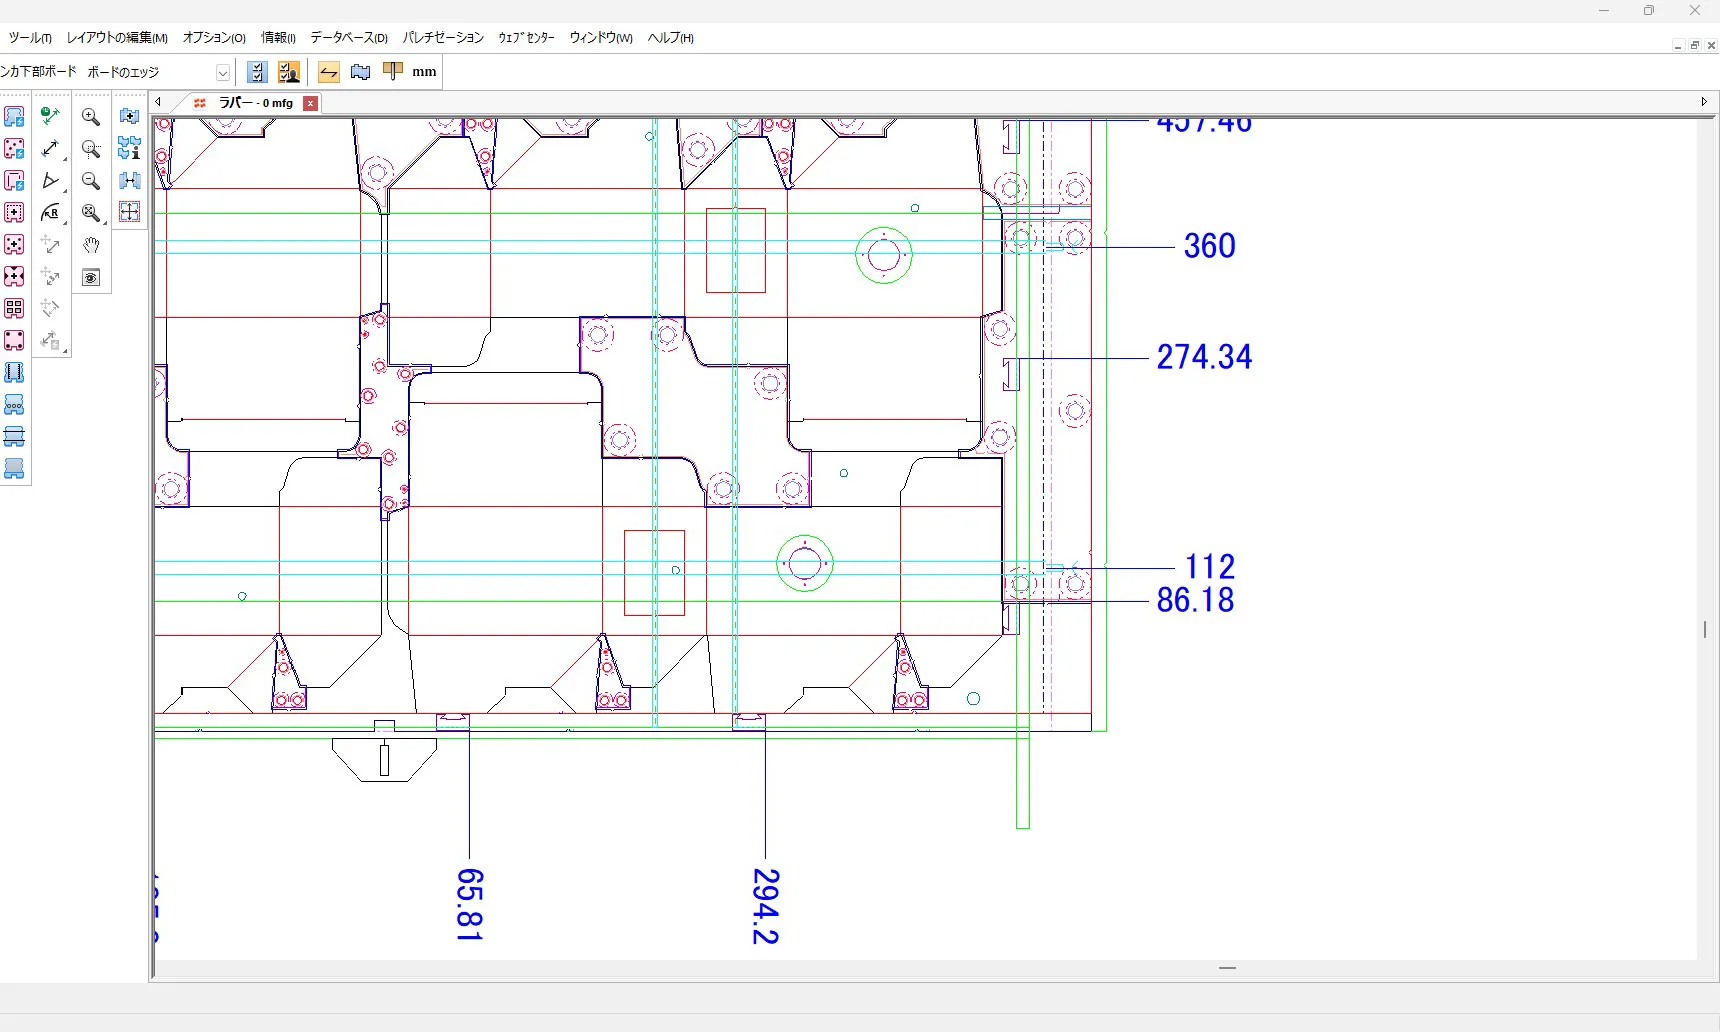The width and height of the screenshot is (1720, 1032).
Task: Select the pan hand tool
Action: point(91,245)
